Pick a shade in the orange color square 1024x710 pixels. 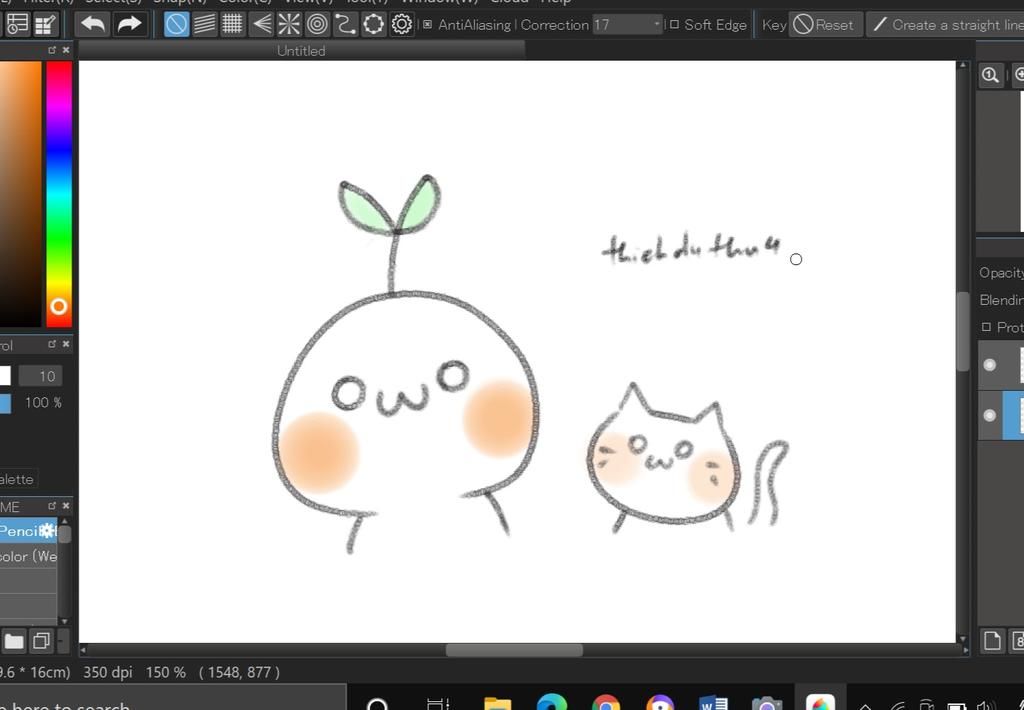tap(20, 193)
